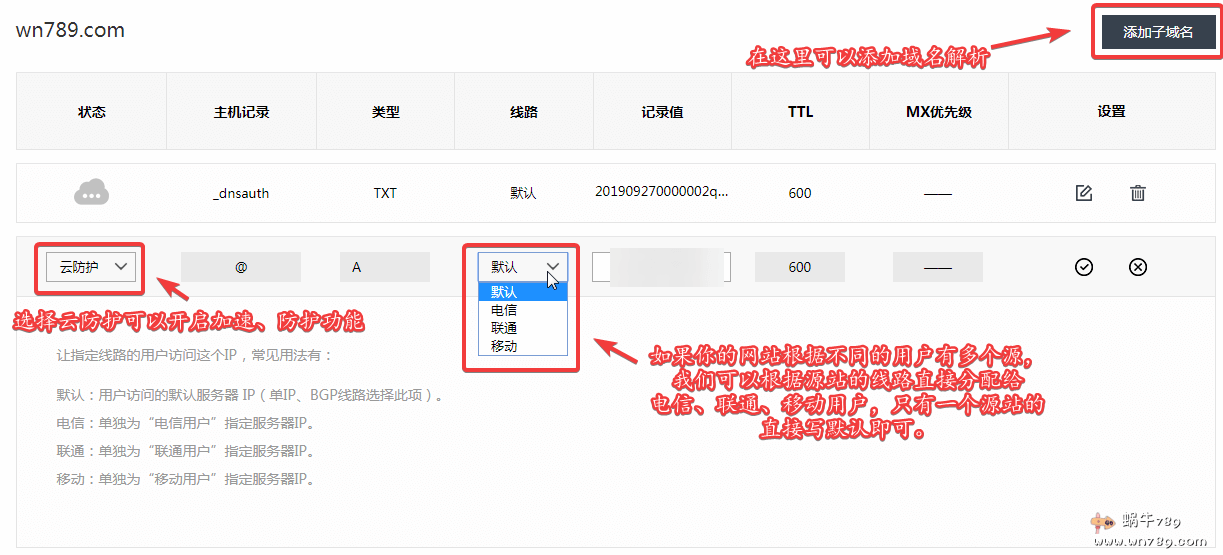
Task: Click the TTL field showing 600
Action: (799, 267)
